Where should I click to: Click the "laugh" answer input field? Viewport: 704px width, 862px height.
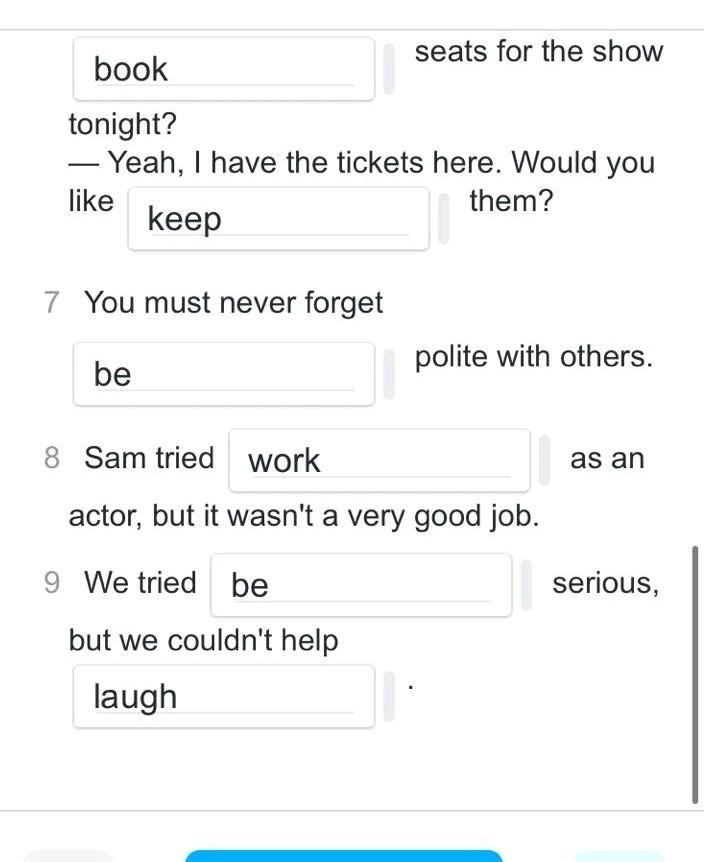[x=223, y=696]
